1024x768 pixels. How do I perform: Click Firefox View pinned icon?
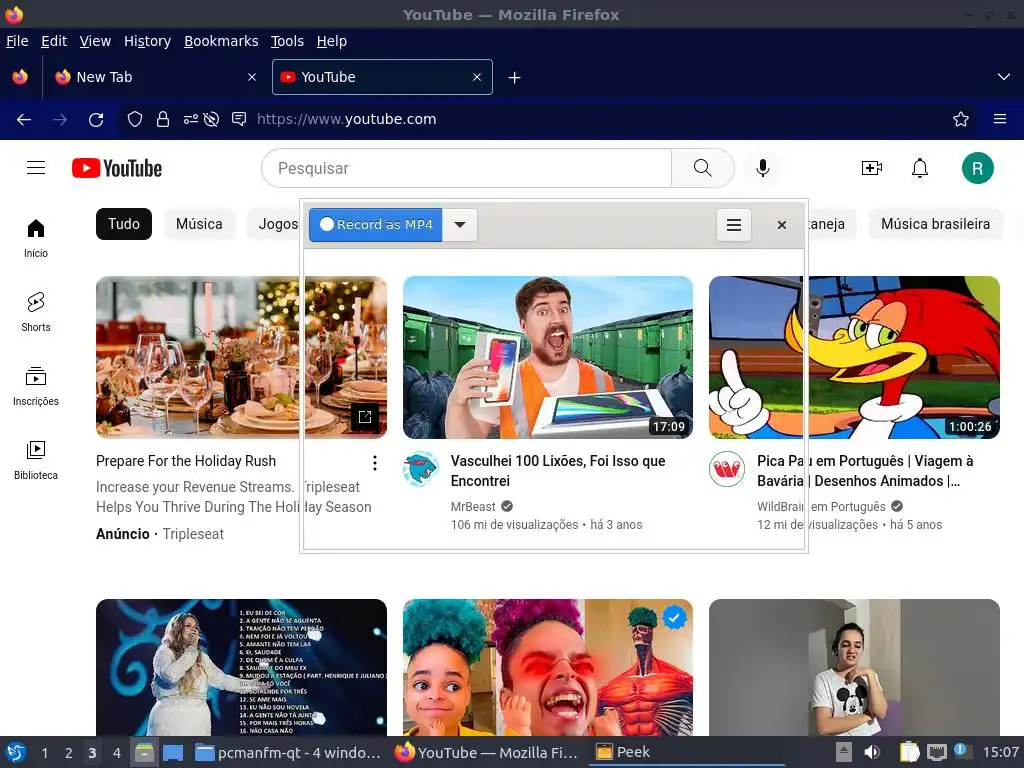20,77
